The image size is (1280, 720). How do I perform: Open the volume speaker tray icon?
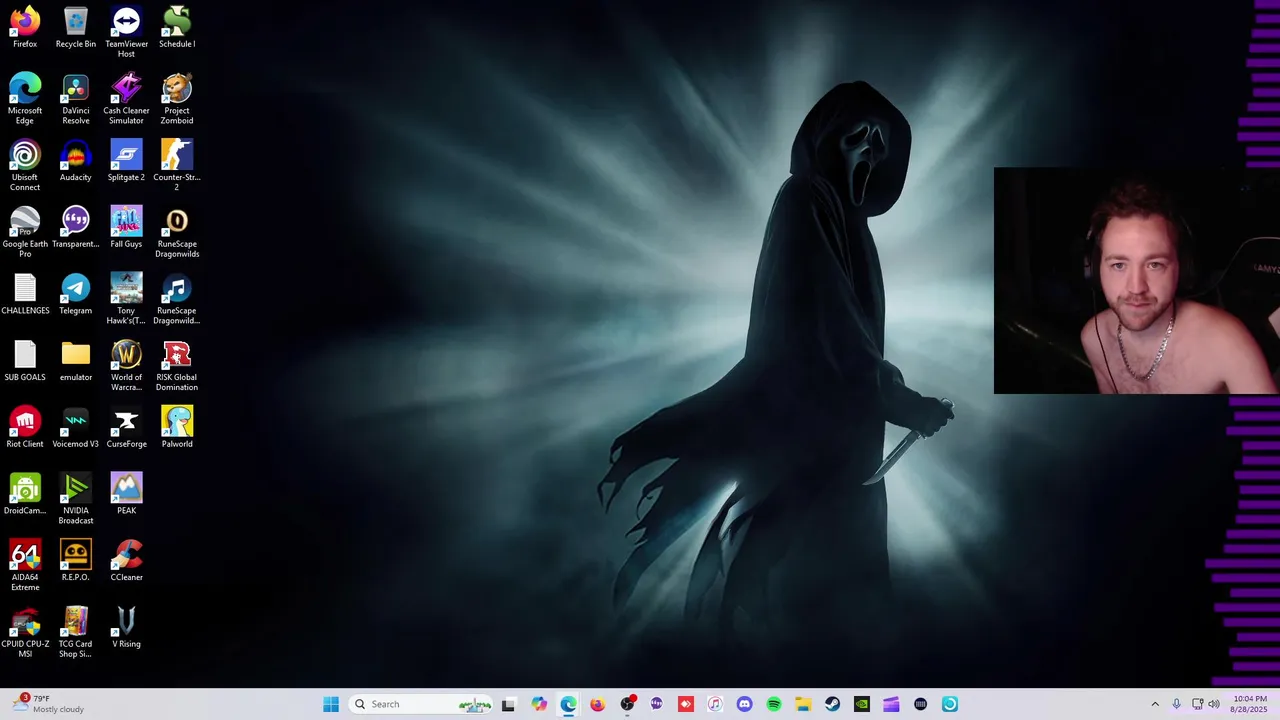click(1214, 704)
